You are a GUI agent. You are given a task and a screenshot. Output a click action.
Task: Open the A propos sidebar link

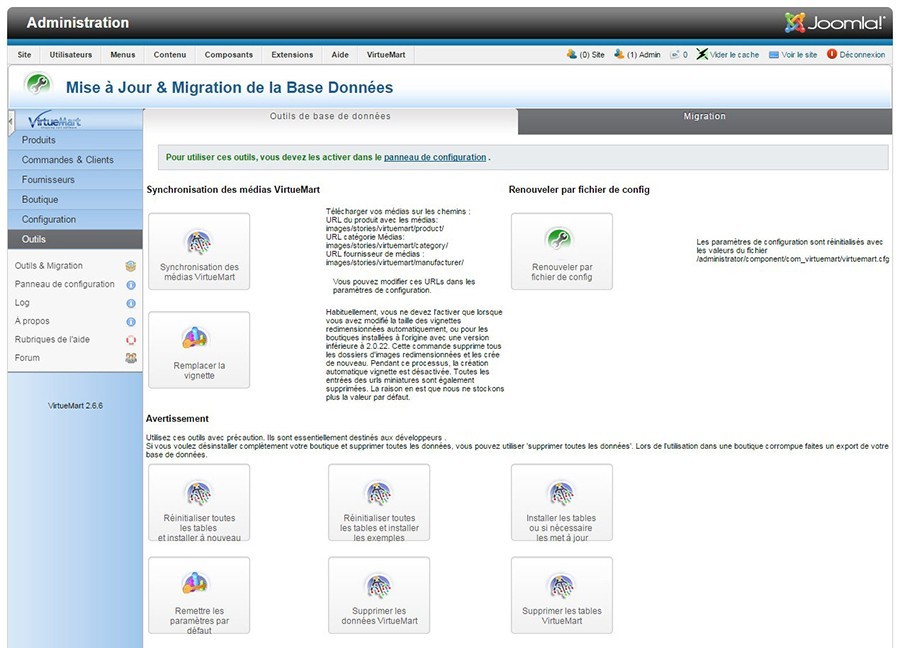click(32, 321)
